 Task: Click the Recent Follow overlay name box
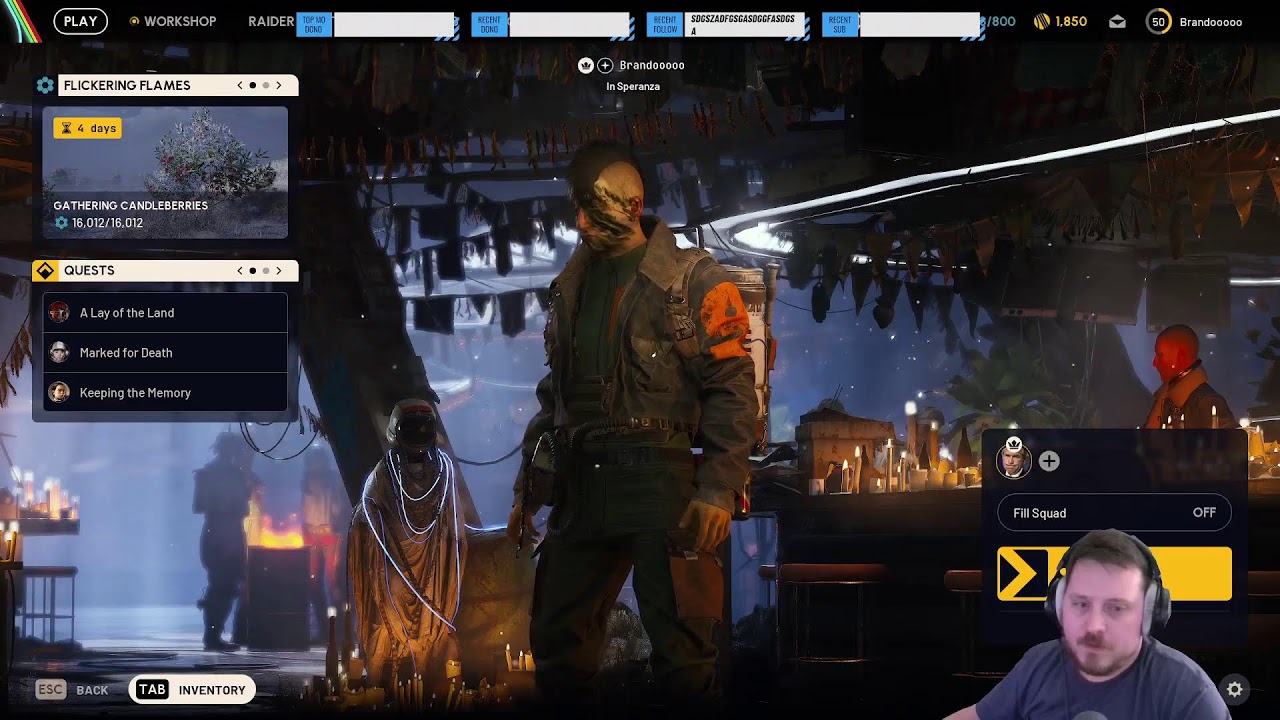tap(743, 25)
